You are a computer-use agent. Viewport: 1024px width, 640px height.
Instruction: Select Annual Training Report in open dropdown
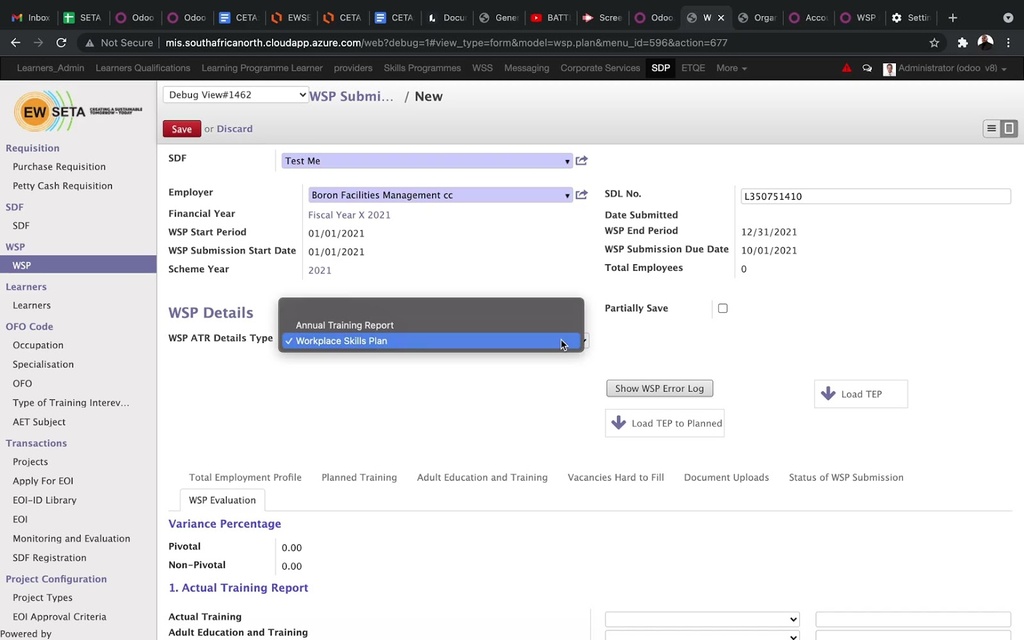(x=344, y=324)
